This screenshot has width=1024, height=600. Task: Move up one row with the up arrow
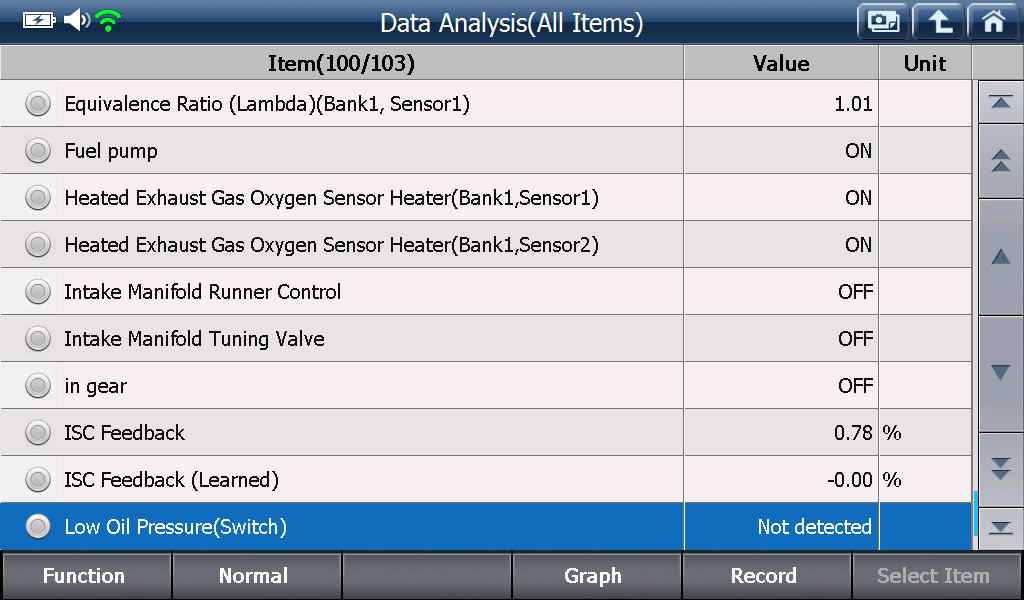tap(1000, 257)
